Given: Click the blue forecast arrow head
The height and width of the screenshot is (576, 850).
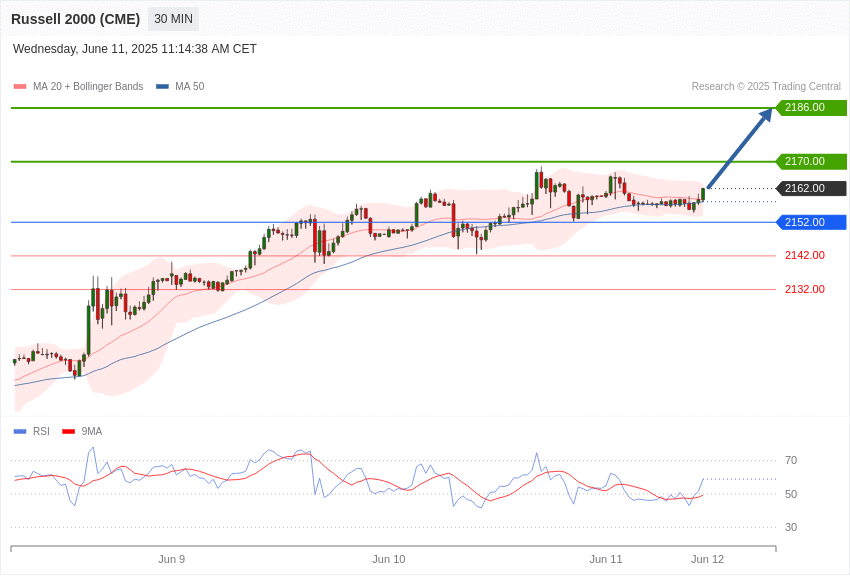Looking at the screenshot, I should pos(767,115).
